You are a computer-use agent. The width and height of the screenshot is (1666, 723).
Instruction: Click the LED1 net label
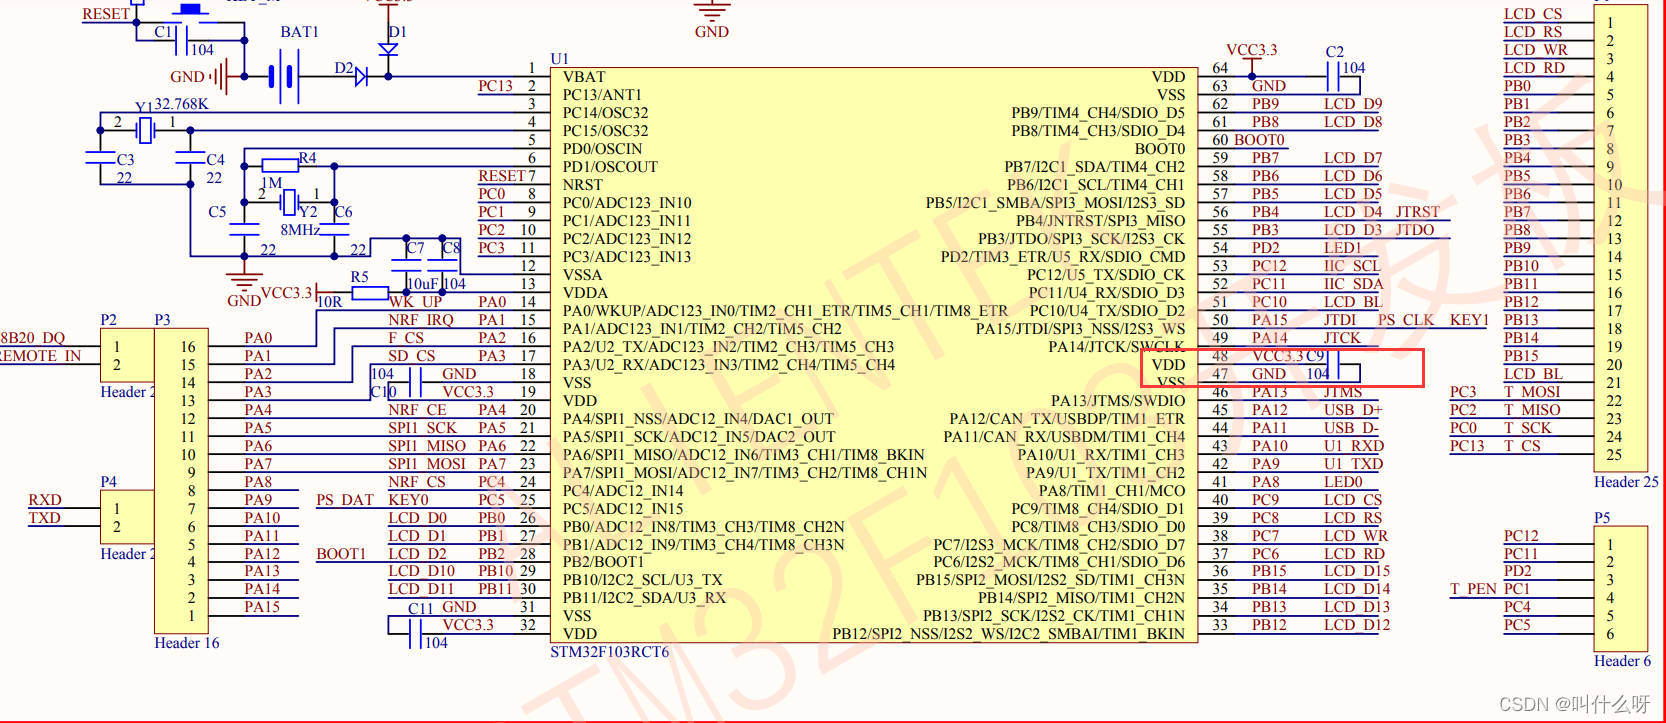(1343, 248)
